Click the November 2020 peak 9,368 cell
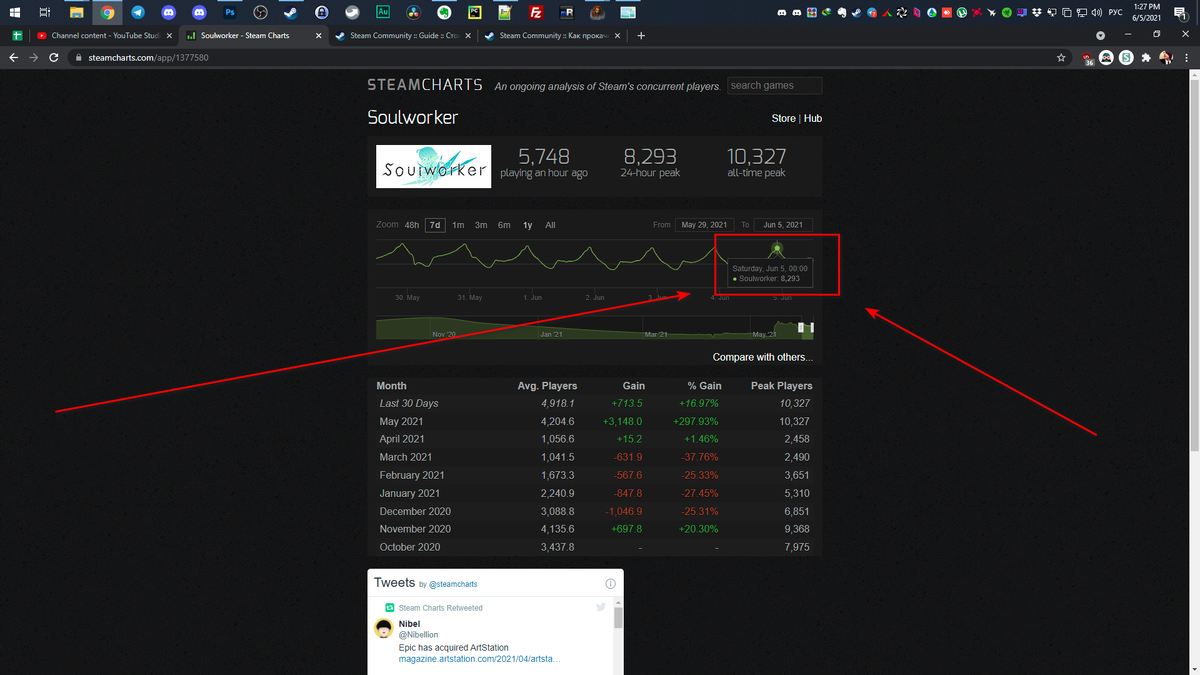The width and height of the screenshot is (1200, 675). [798, 529]
